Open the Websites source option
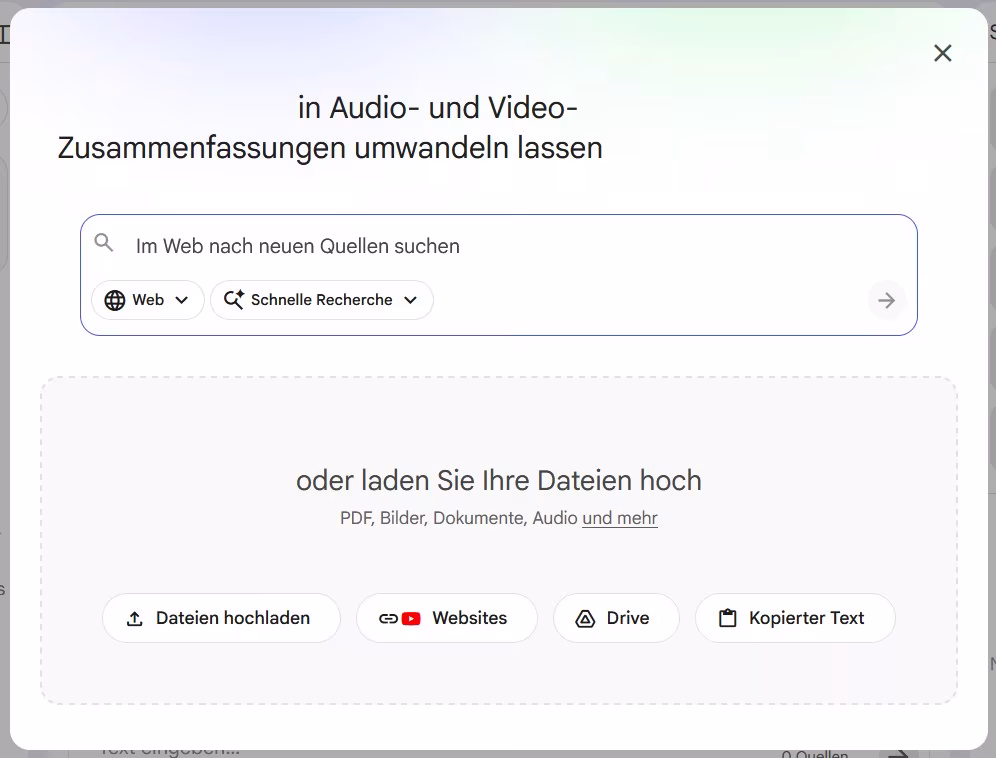 447,618
